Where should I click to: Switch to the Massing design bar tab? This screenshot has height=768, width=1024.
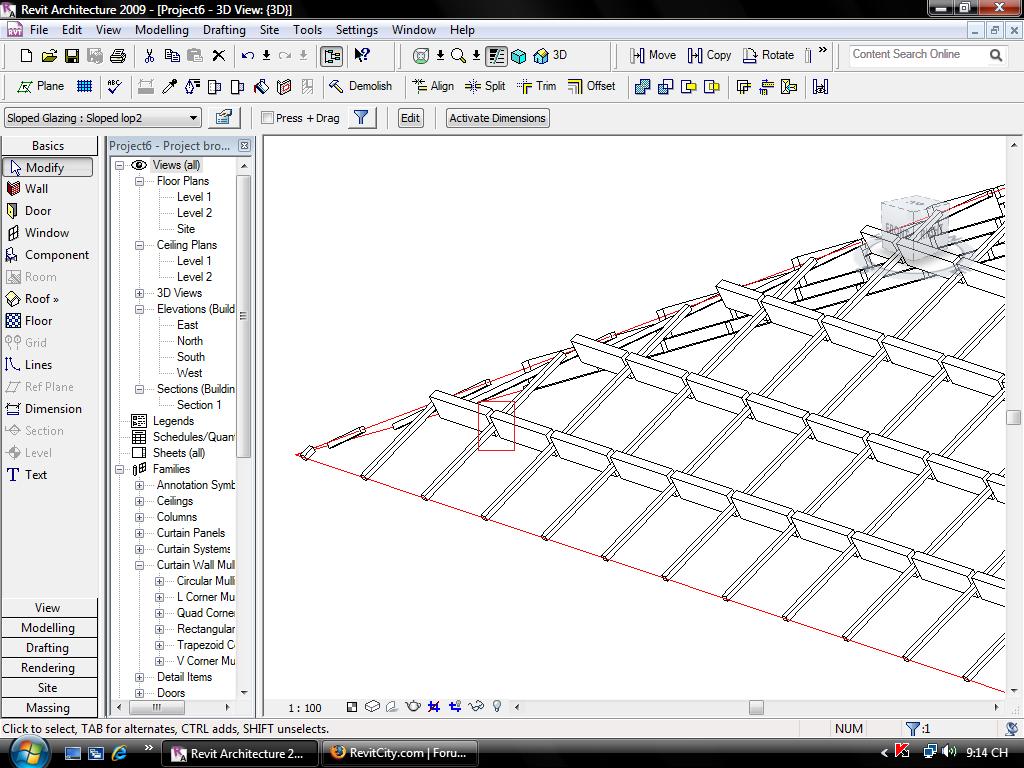pyautogui.click(x=48, y=708)
